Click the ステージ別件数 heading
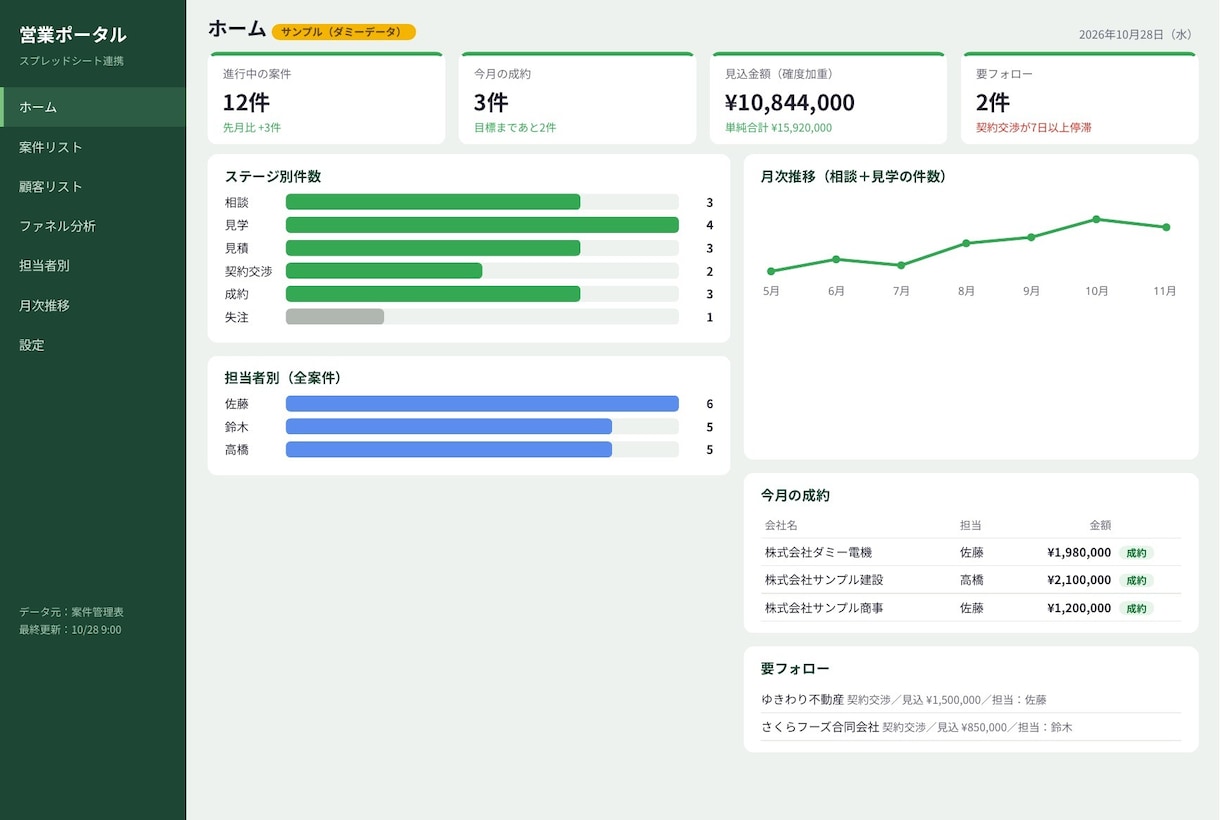 [x=273, y=176]
